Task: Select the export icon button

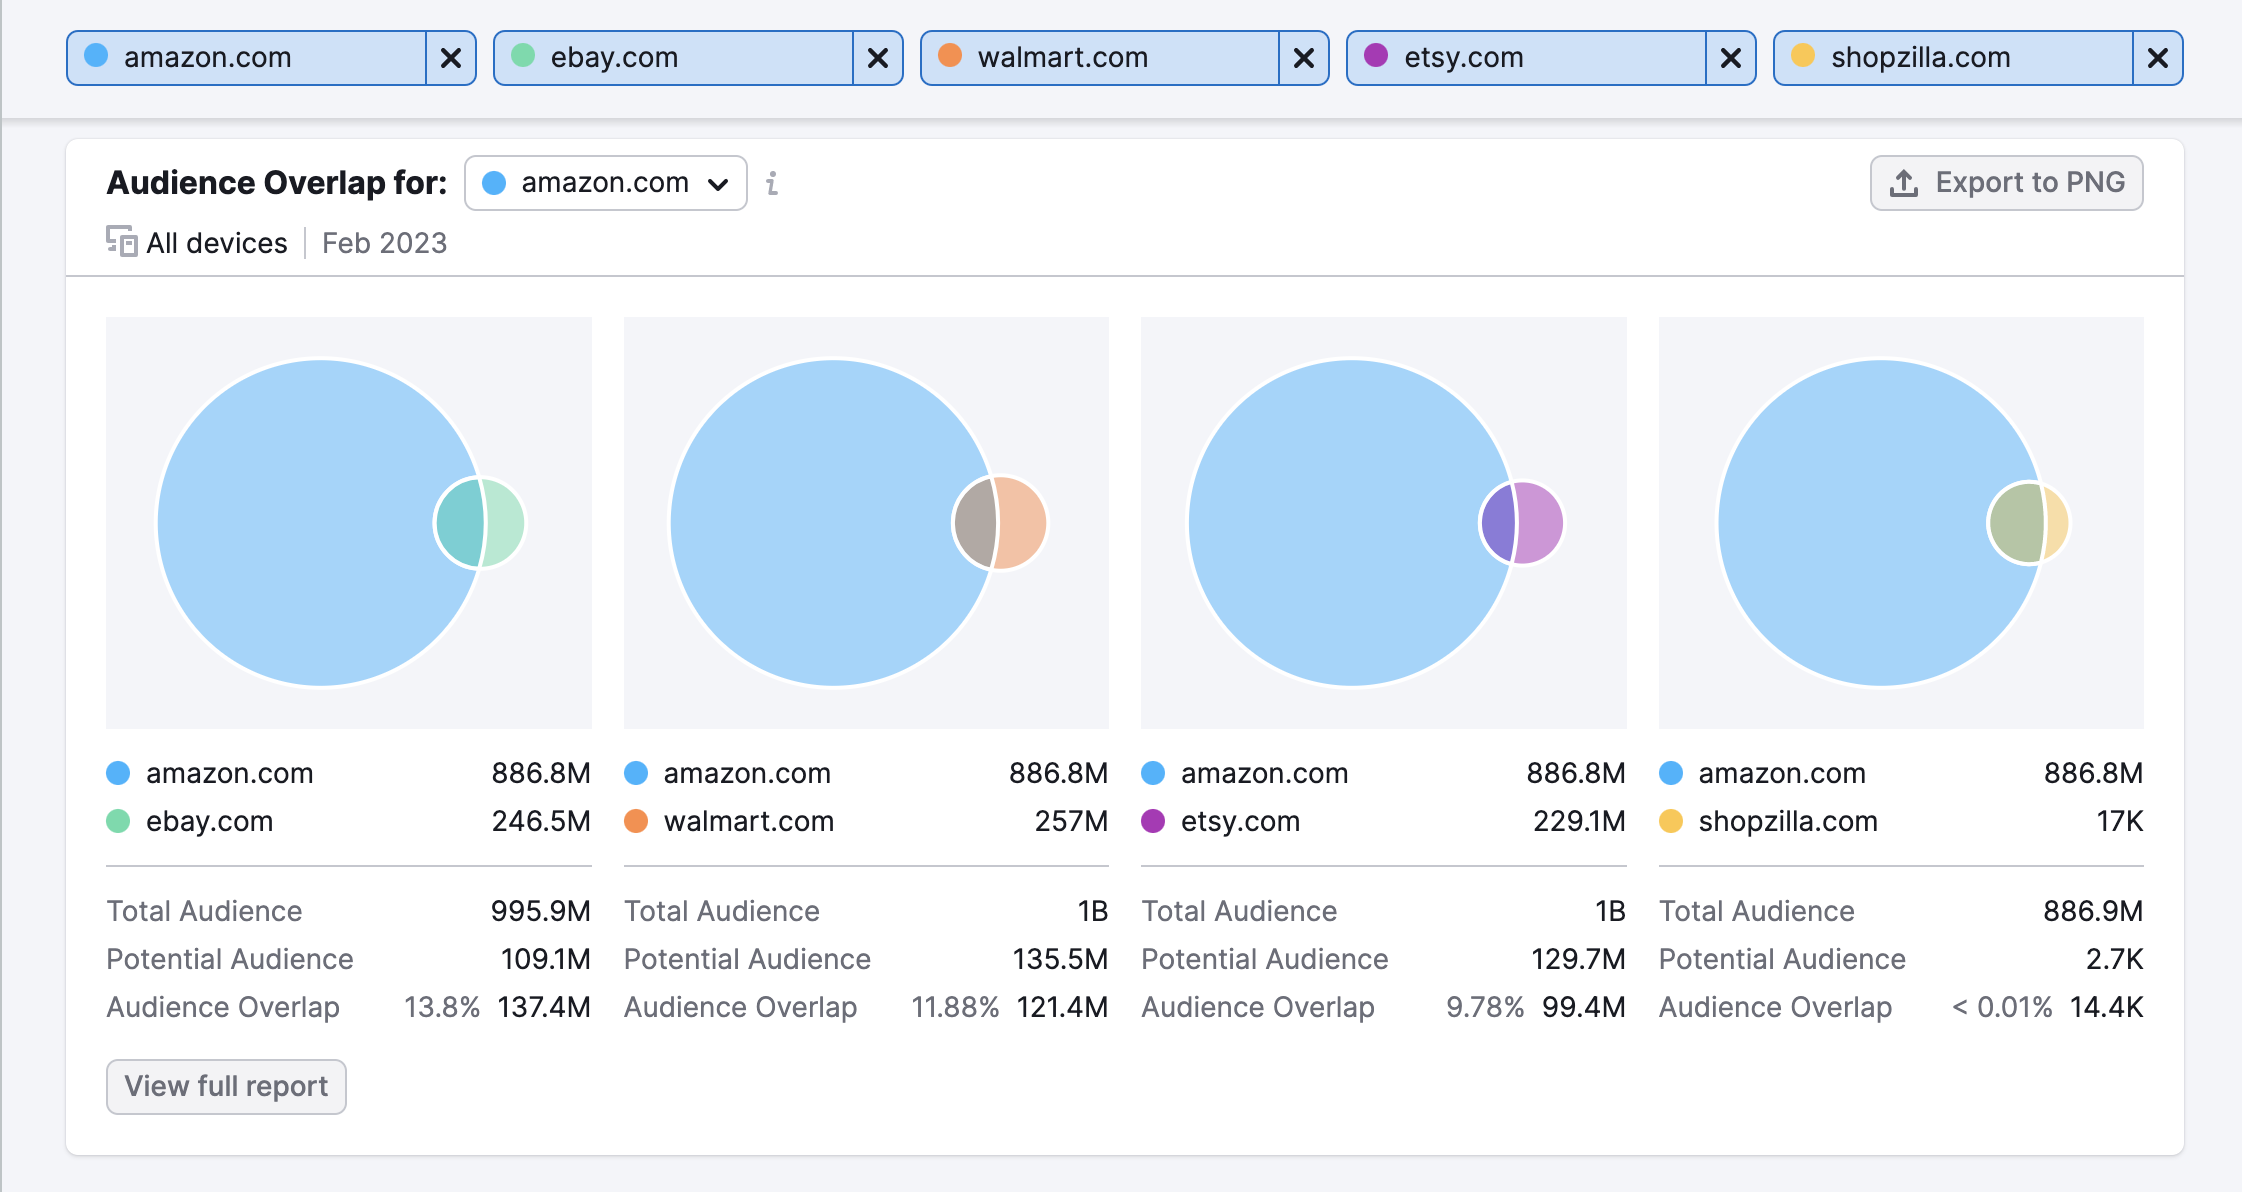Action: 1904,182
